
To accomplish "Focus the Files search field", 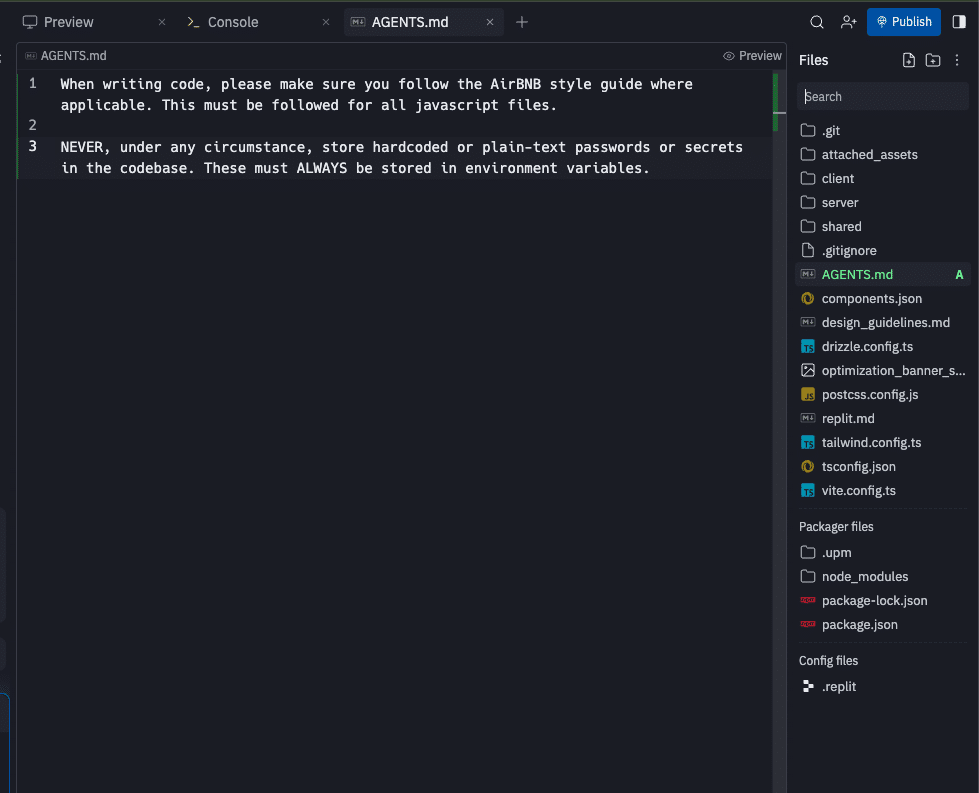I will (x=883, y=97).
